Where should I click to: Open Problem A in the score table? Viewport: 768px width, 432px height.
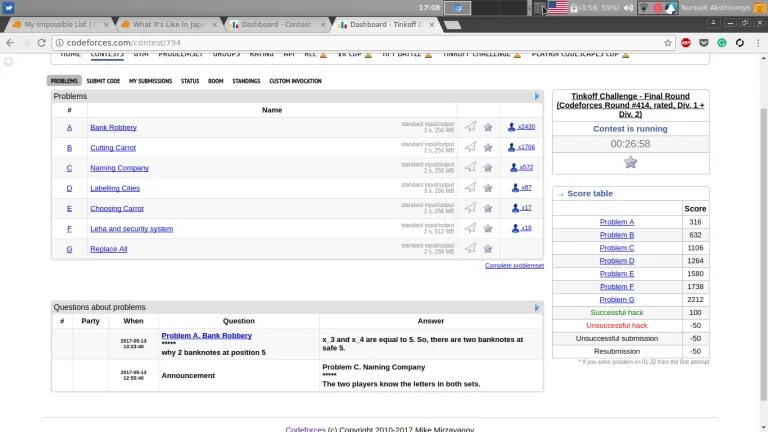pos(617,222)
